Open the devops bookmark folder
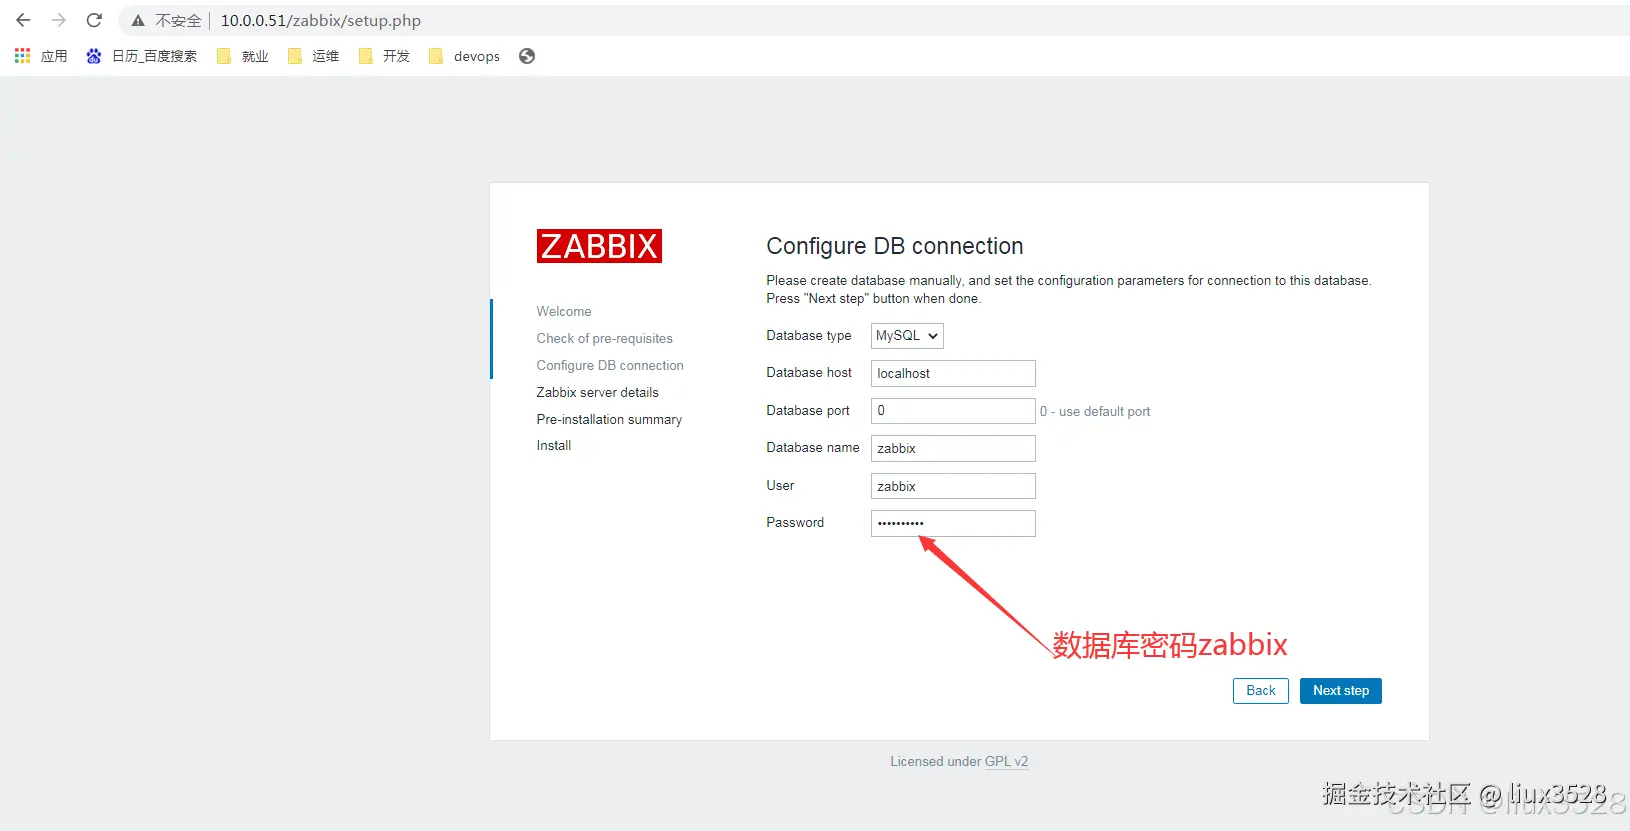The image size is (1630, 831). click(x=464, y=56)
